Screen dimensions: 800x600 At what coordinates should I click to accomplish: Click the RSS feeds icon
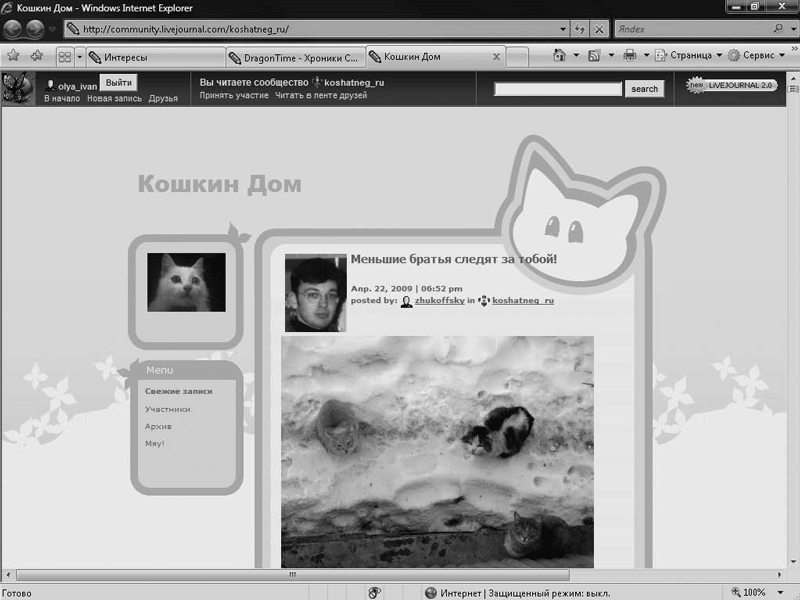click(594, 56)
